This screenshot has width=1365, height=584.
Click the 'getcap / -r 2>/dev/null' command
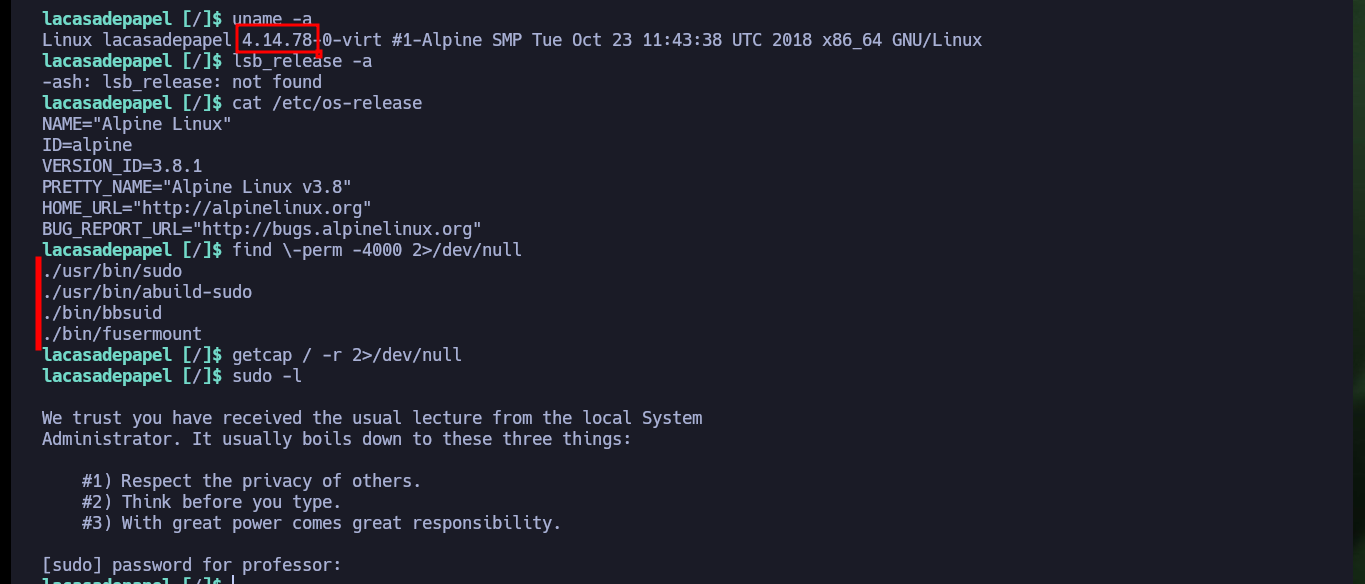347,355
